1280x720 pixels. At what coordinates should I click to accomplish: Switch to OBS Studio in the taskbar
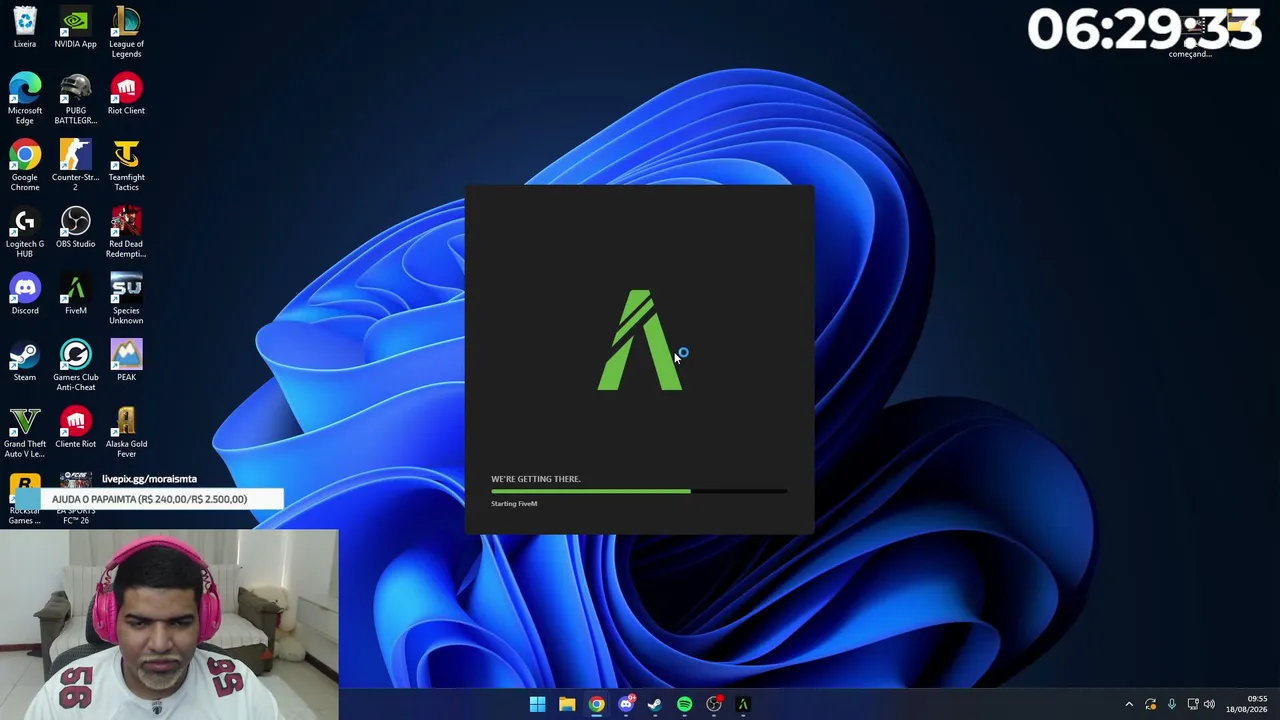(x=714, y=704)
